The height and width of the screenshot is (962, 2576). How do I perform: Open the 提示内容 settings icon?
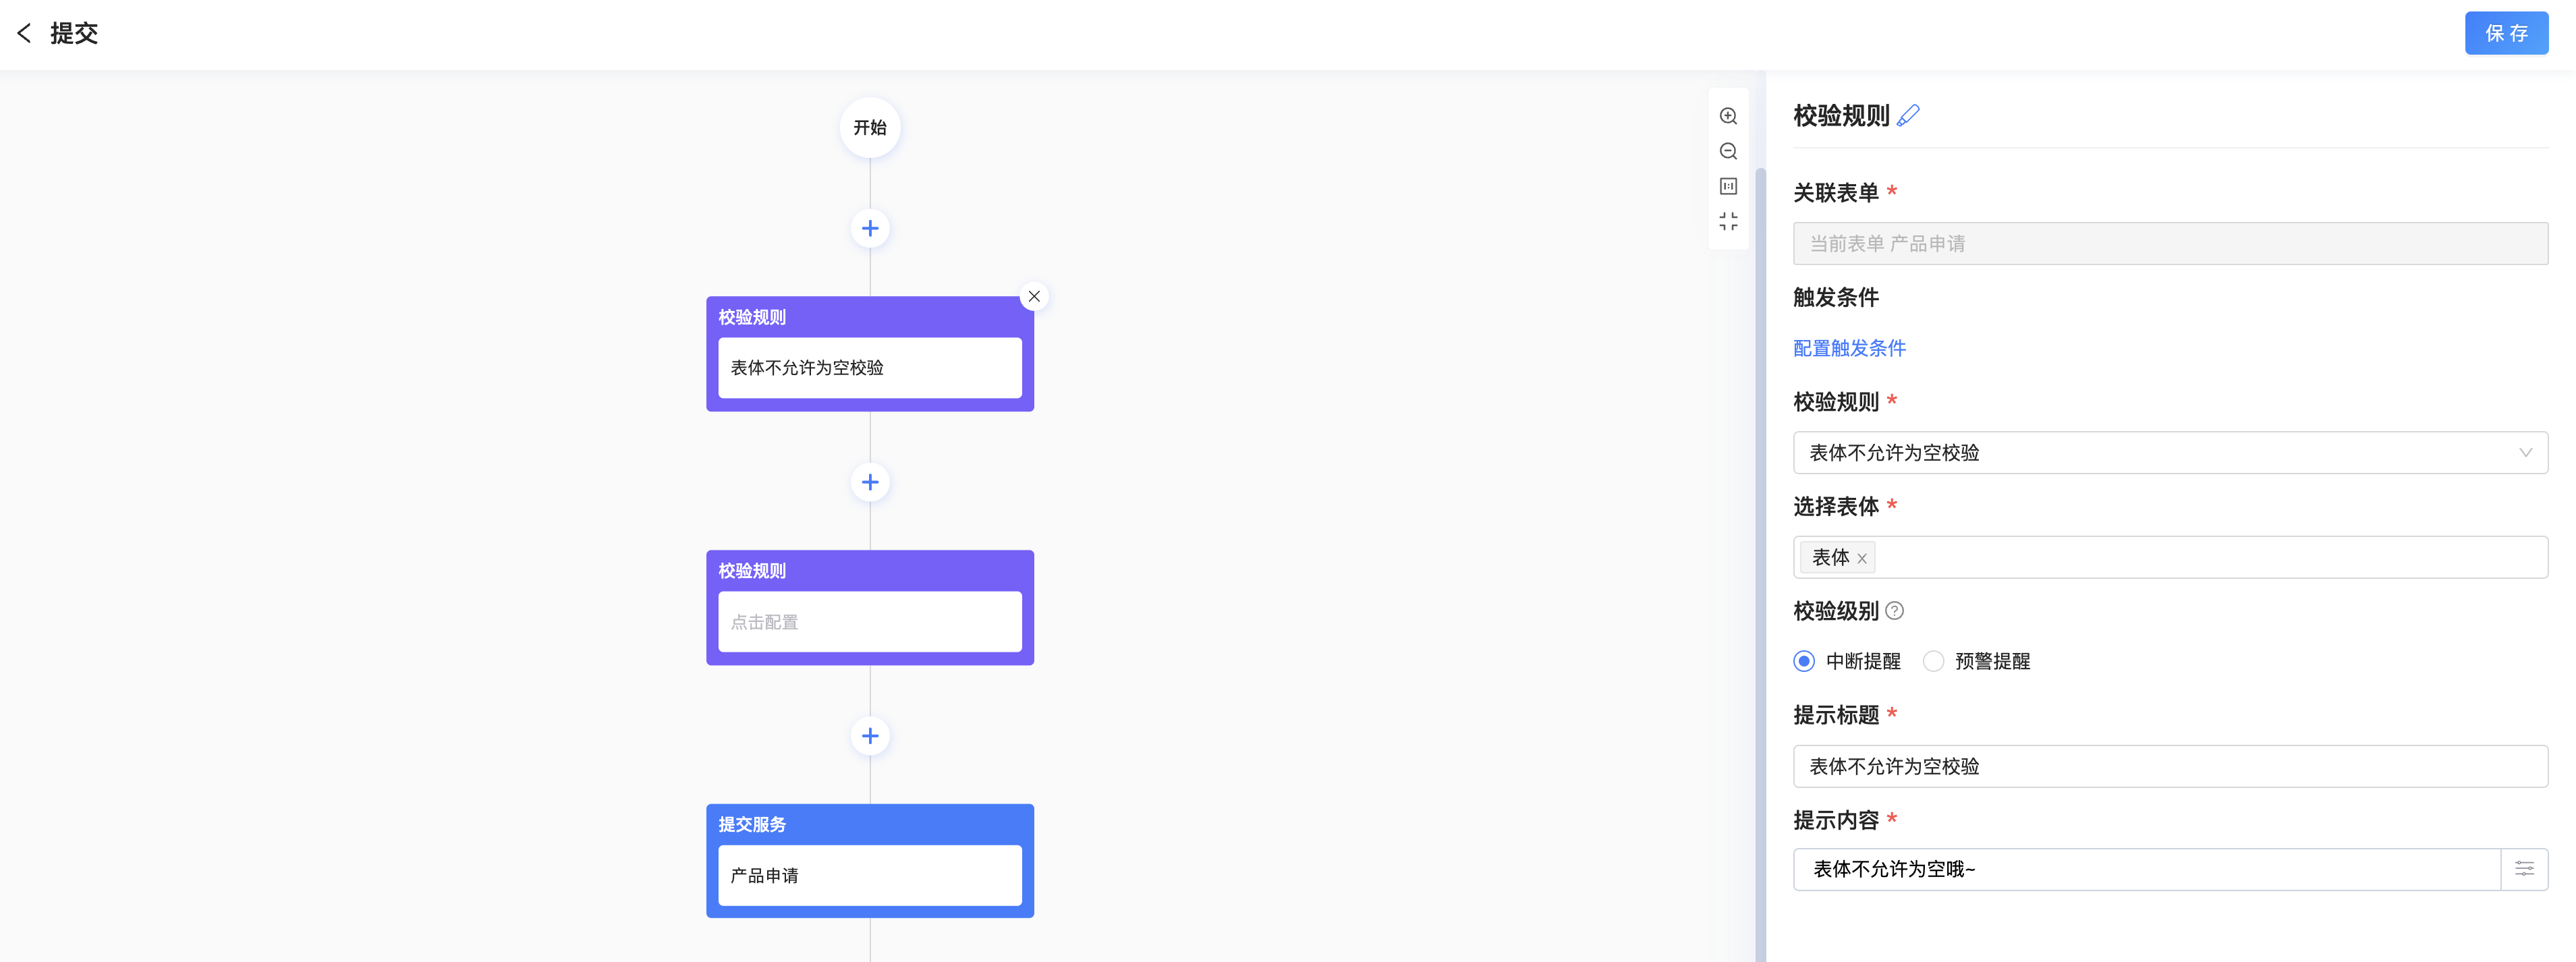point(2524,869)
